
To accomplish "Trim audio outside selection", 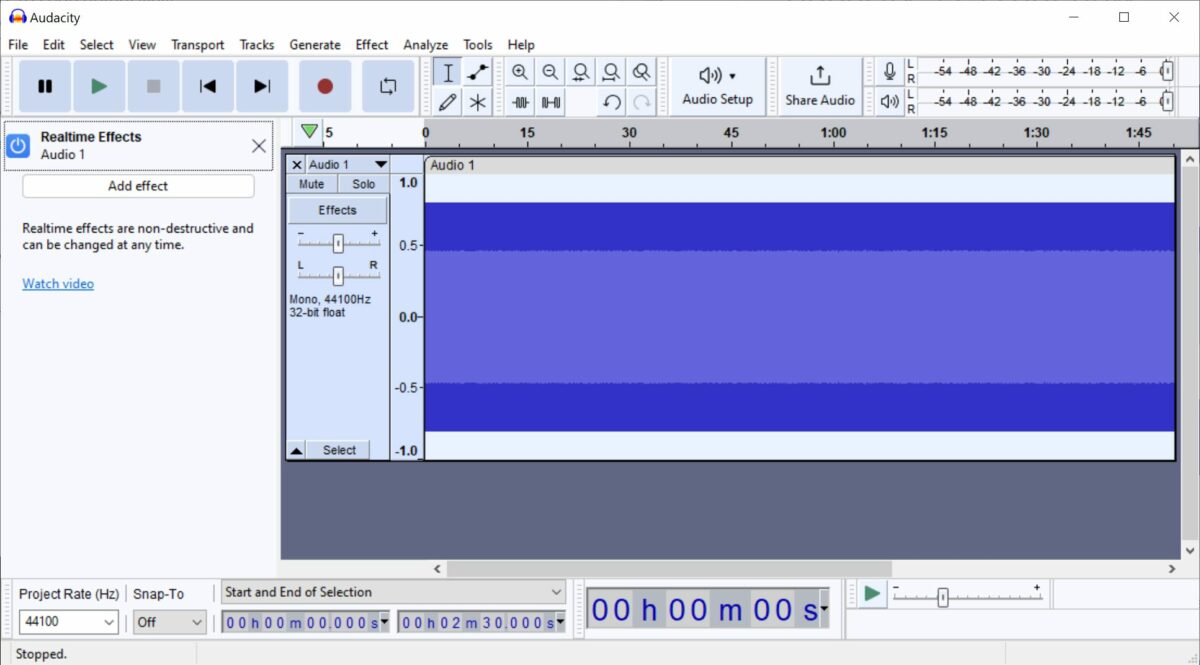I will [520, 101].
